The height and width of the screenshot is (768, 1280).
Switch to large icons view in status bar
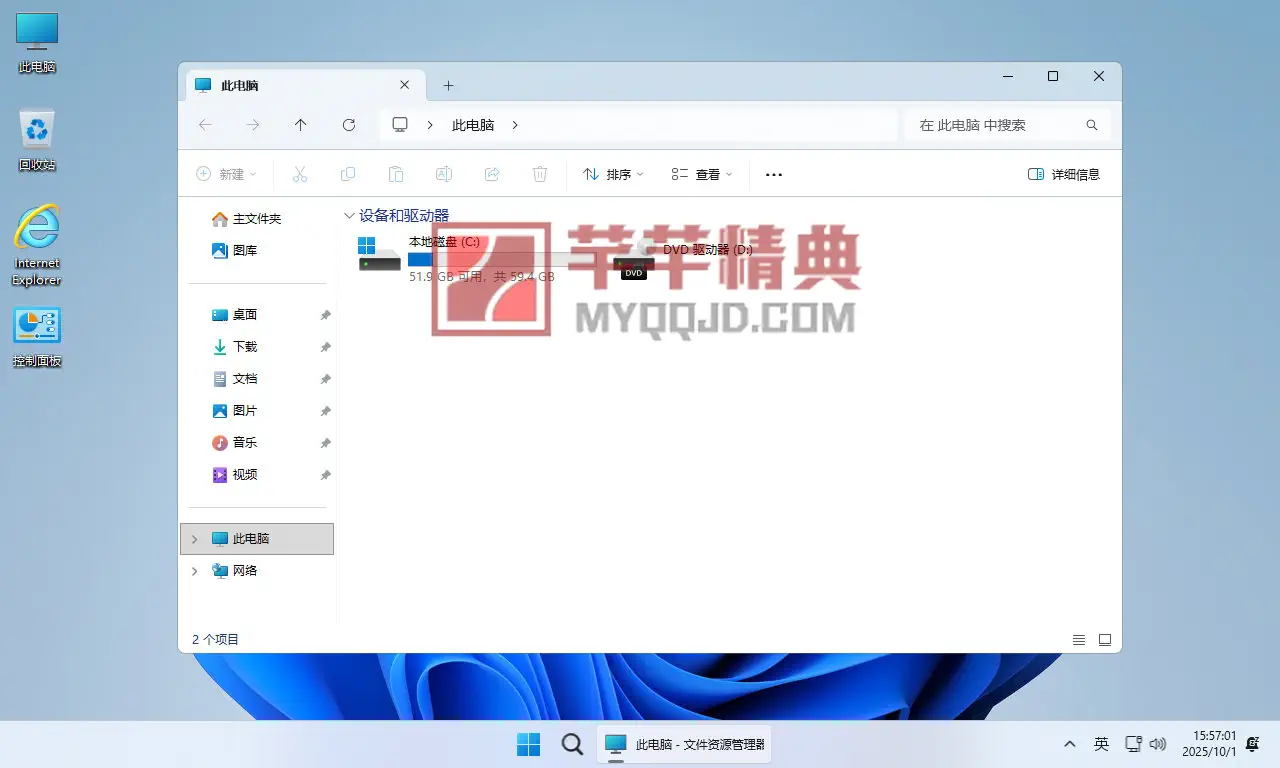[1105, 639]
